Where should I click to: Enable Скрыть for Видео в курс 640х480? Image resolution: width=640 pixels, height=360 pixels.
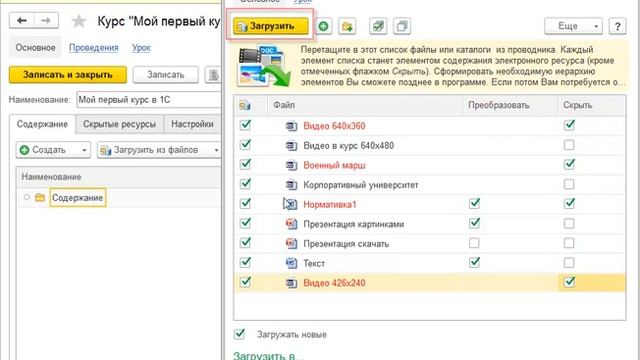coord(569,145)
